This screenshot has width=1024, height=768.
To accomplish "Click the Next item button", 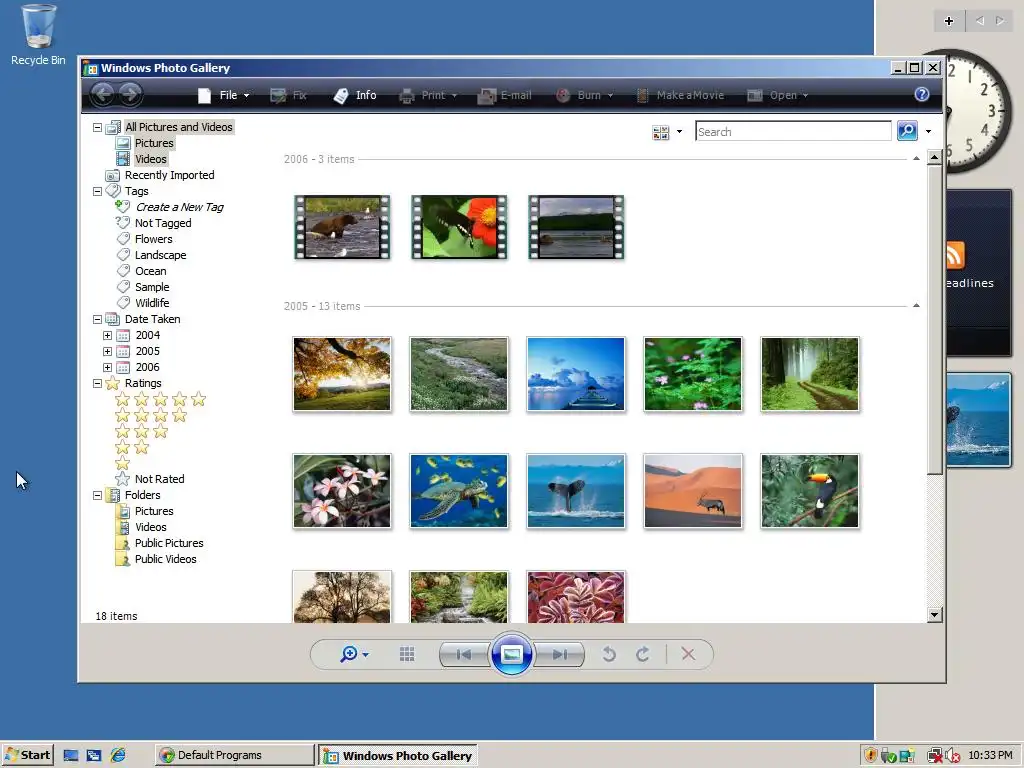I will pyautogui.click(x=559, y=654).
